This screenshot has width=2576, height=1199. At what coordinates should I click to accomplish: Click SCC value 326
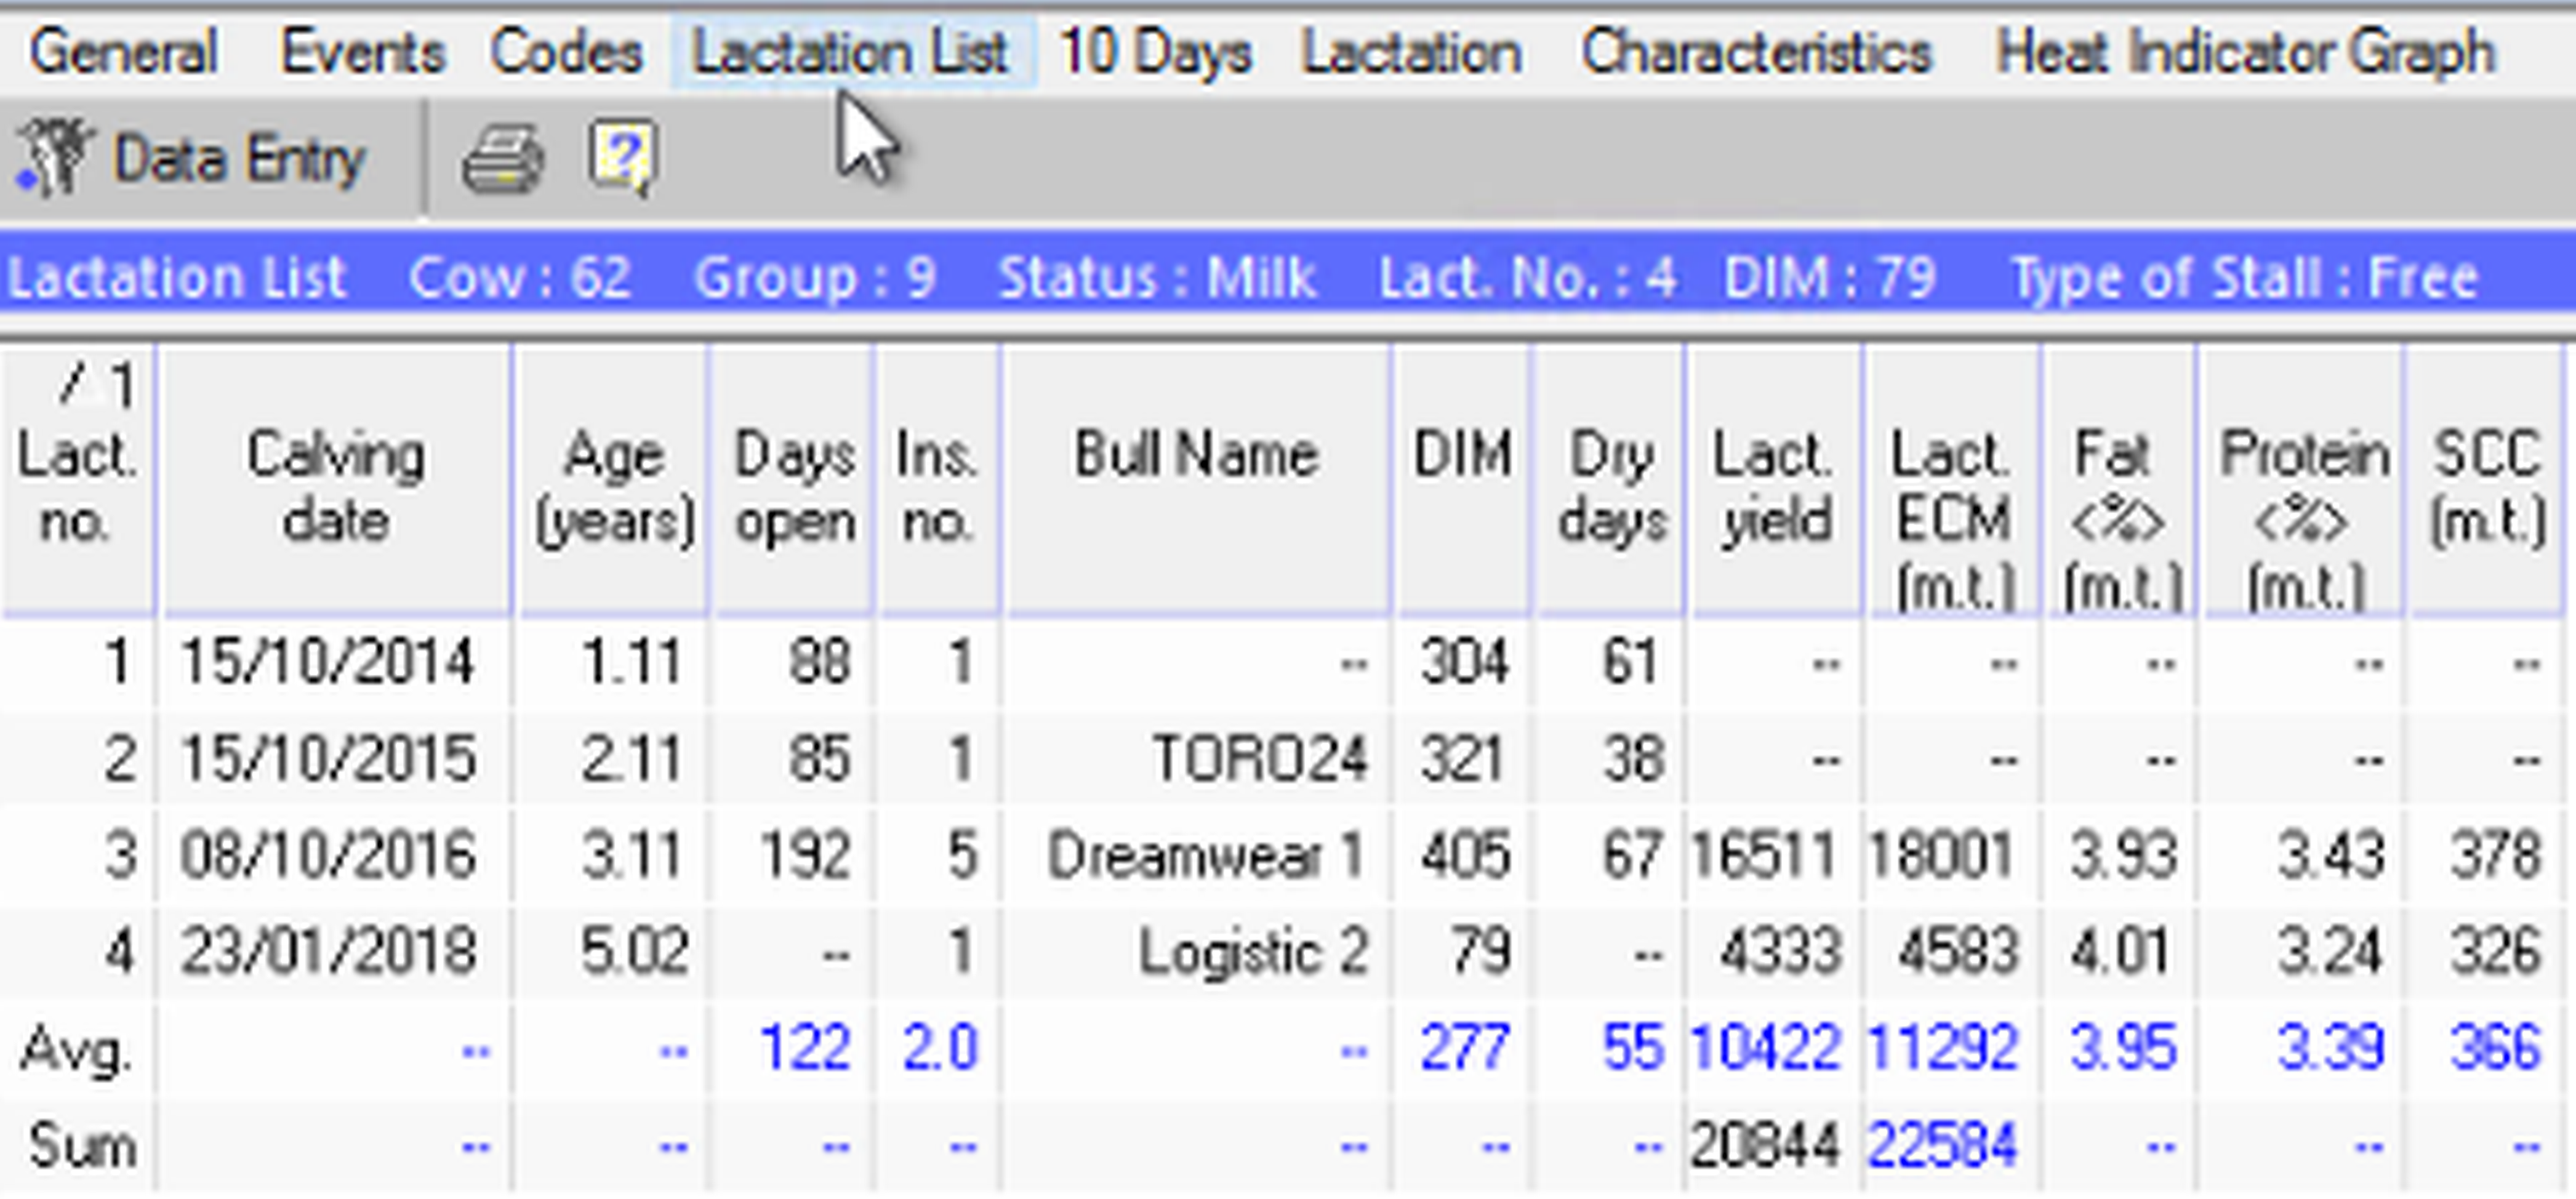coord(2496,950)
